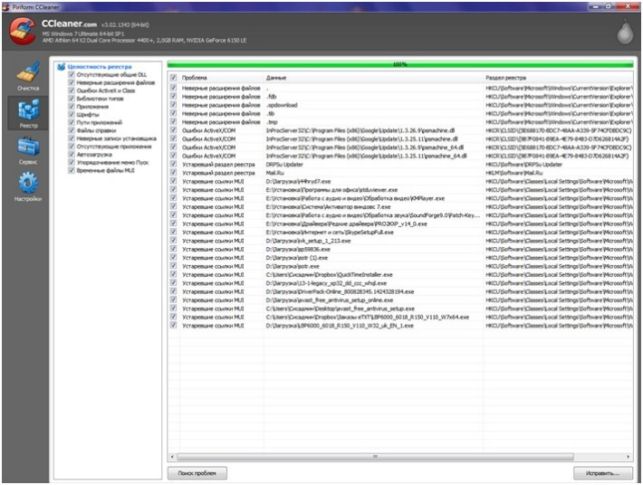Image resolution: width=643 pixels, height=485 pixels.
Task: Toggle Упорядочивание меню Пуск checkbox
Action: click(x=71, y=162)
